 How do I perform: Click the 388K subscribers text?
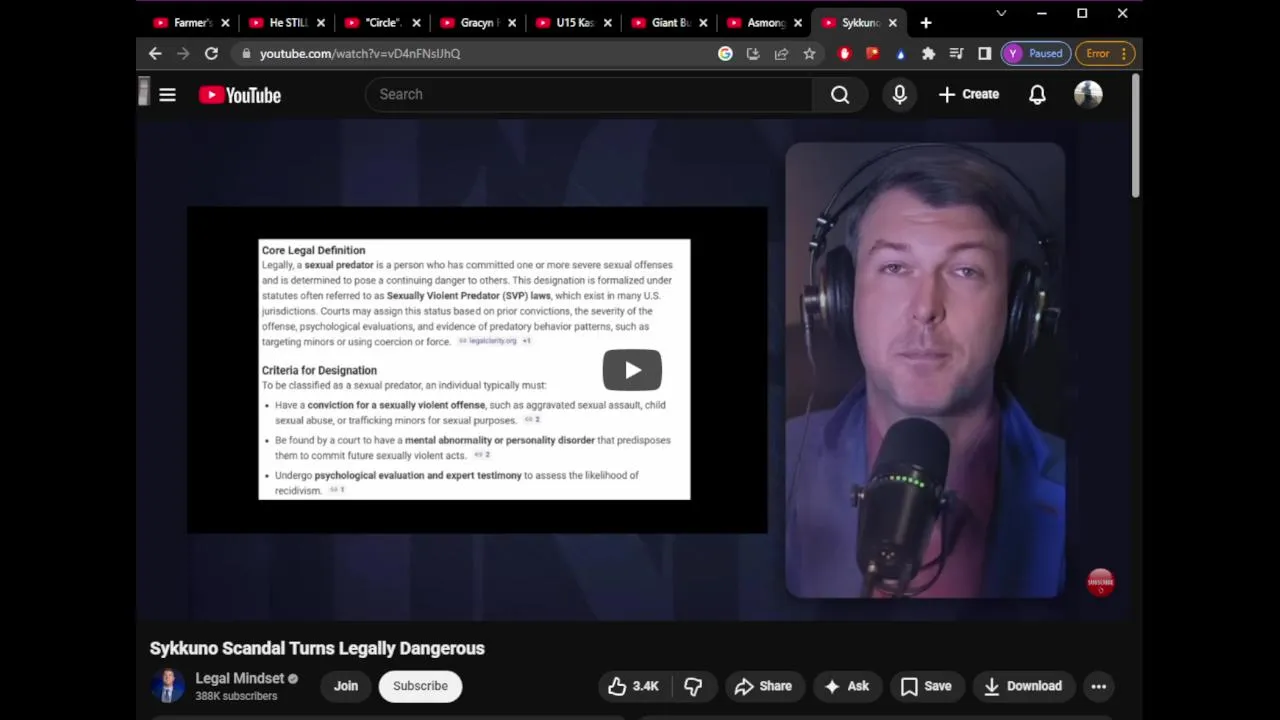click(x=236, y=696)
